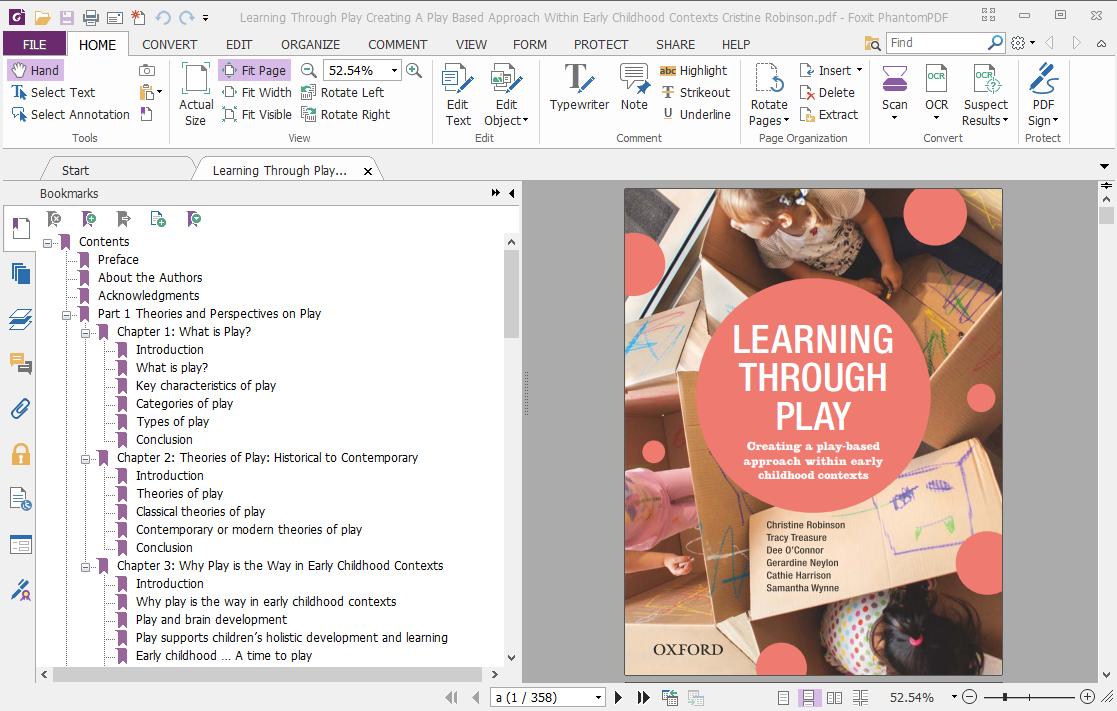Click the Find search field
This screenshot has height=711, width=1117.
[937, 43]
